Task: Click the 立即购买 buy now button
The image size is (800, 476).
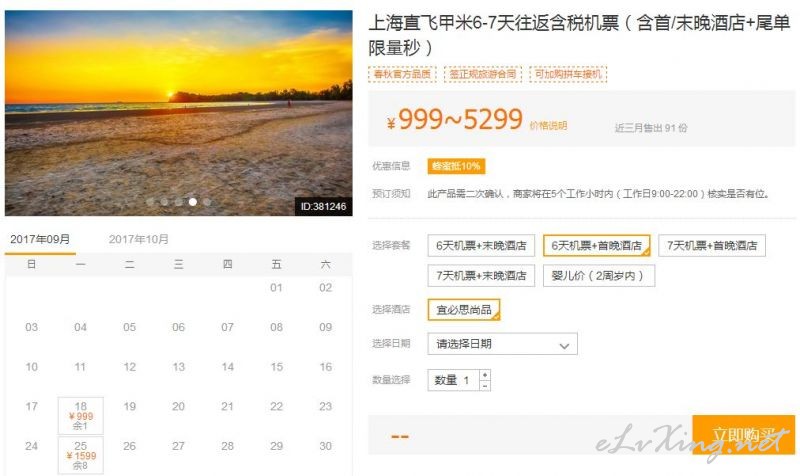Action: tap(743, 435)
